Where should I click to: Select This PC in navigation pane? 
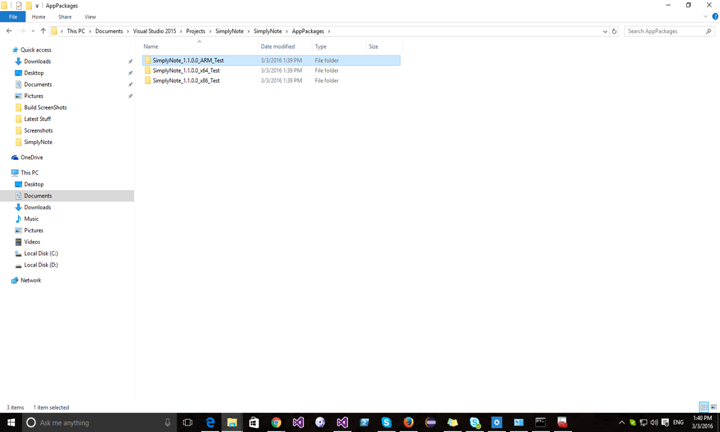(29, 173)
